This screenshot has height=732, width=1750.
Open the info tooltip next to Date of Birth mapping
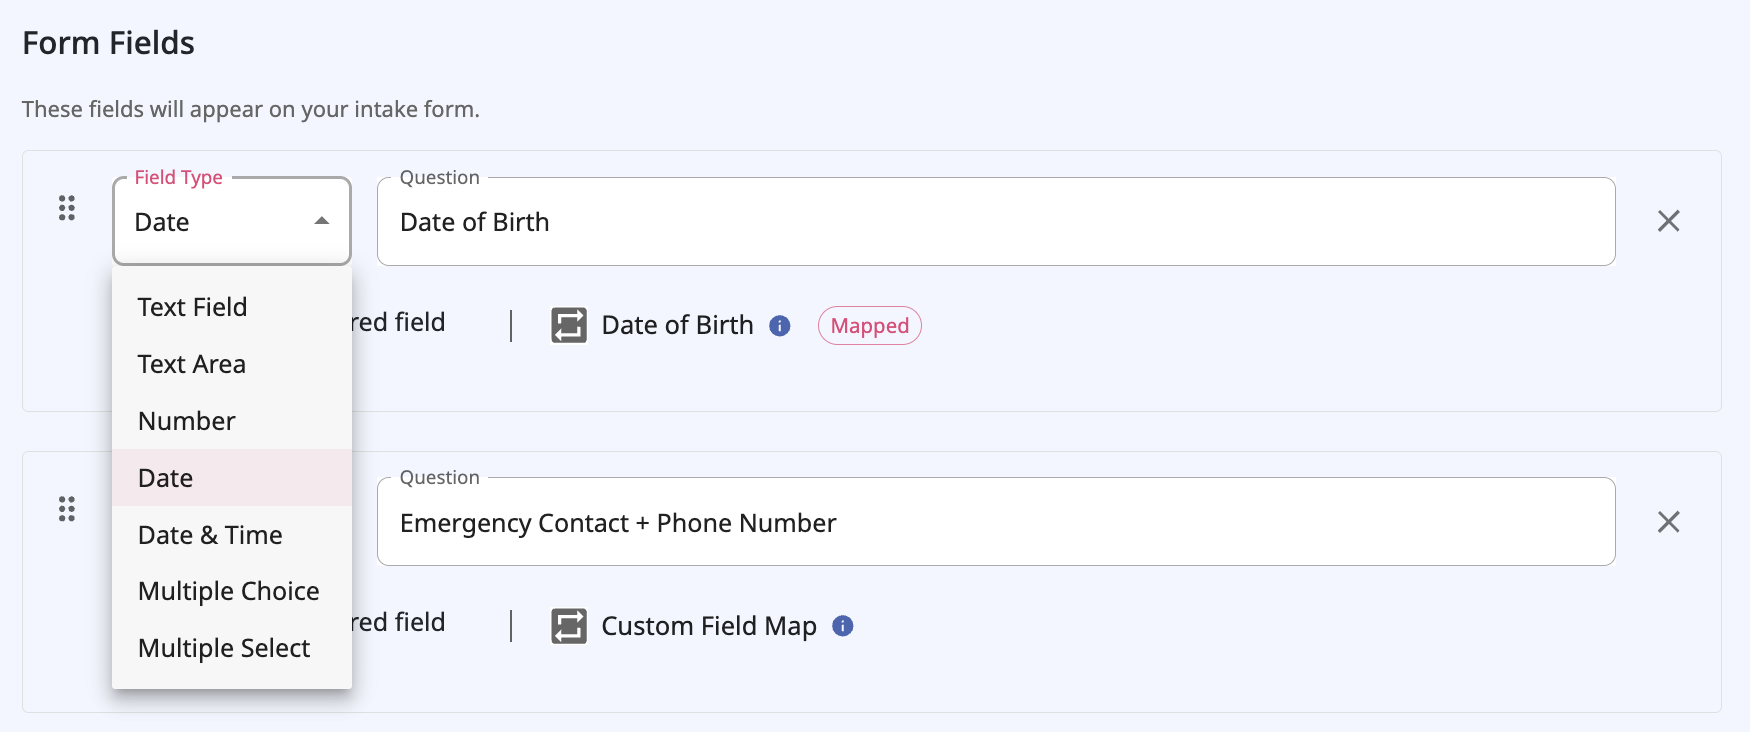tap(781, 325)
